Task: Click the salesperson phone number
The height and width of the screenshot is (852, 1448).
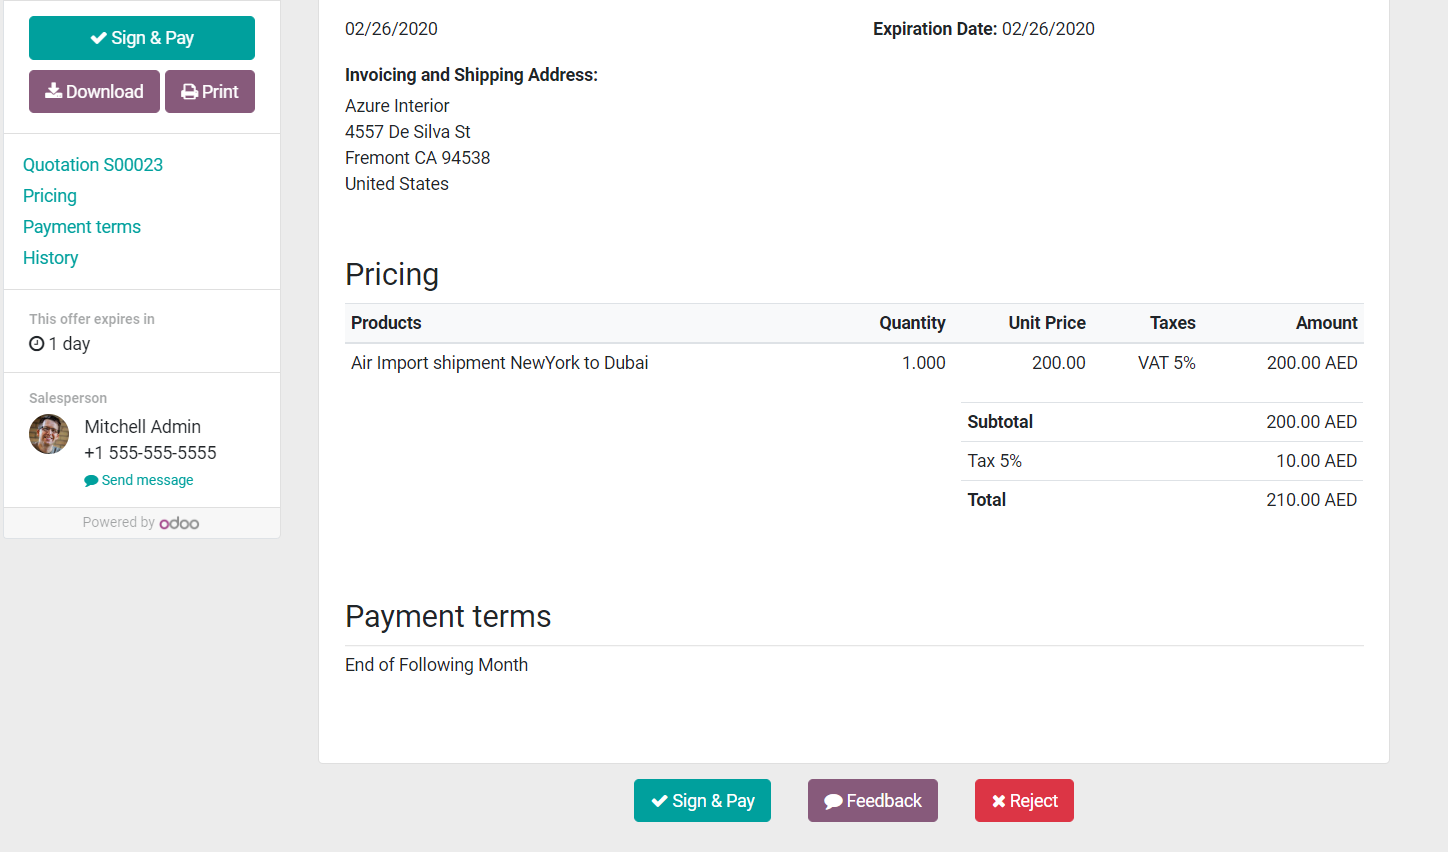Action: (x=150, y=453)
